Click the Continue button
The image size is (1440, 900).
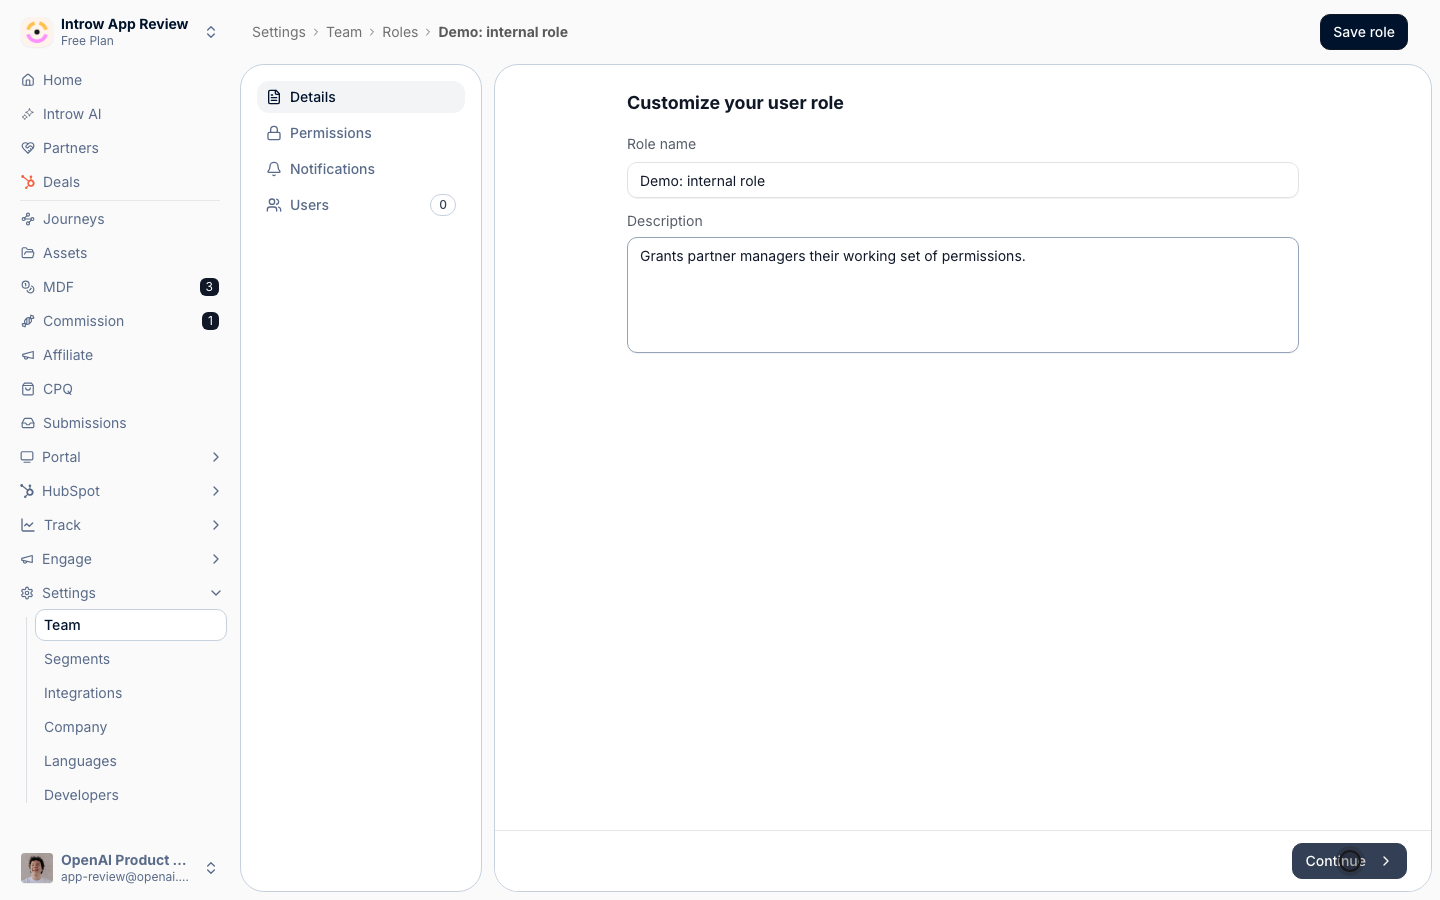click(x=1349, y=861)
